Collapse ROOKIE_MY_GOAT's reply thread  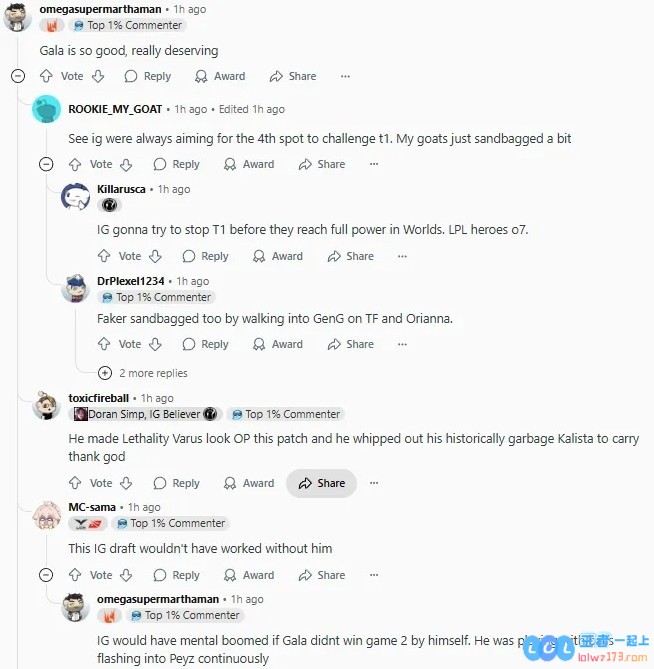46,164
